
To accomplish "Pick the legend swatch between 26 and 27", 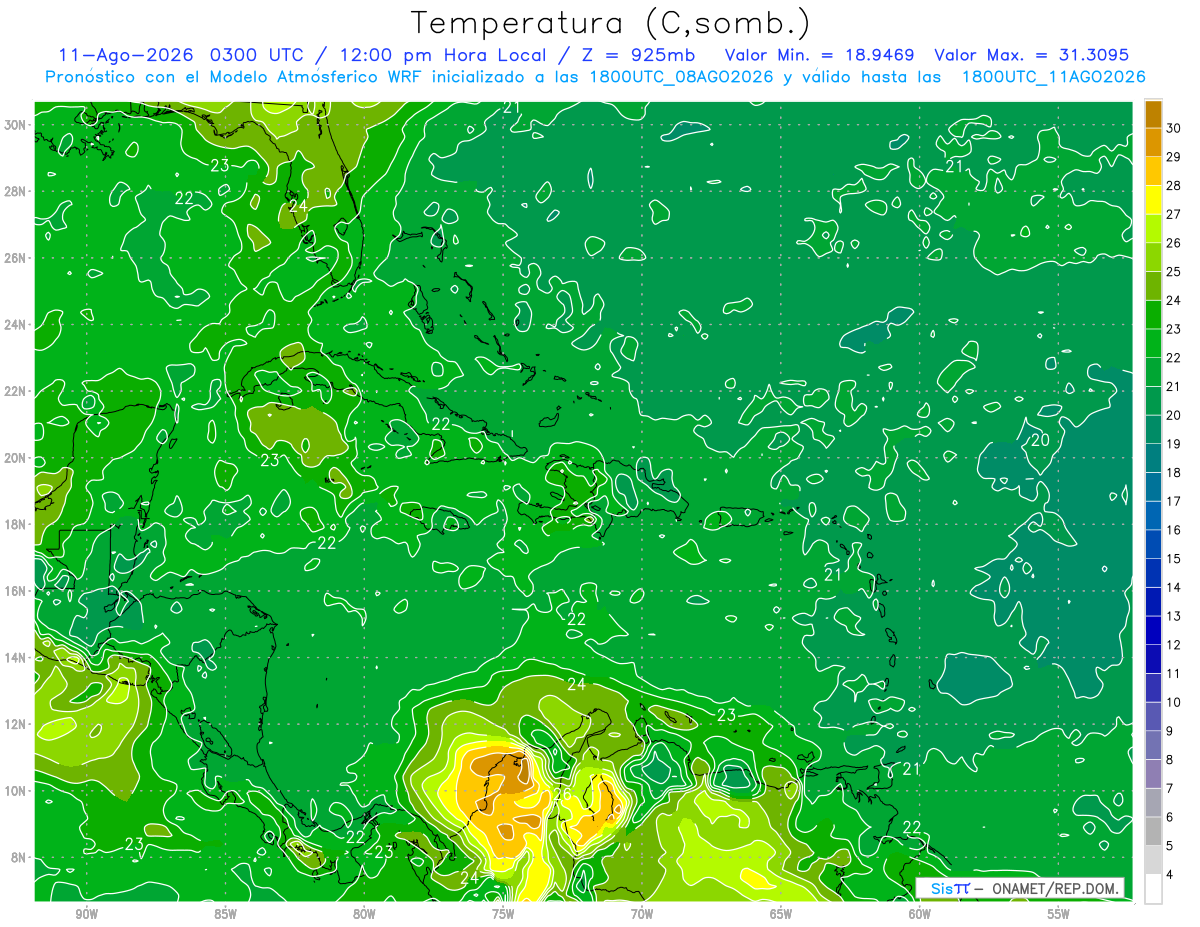I will click(1153, 229).
